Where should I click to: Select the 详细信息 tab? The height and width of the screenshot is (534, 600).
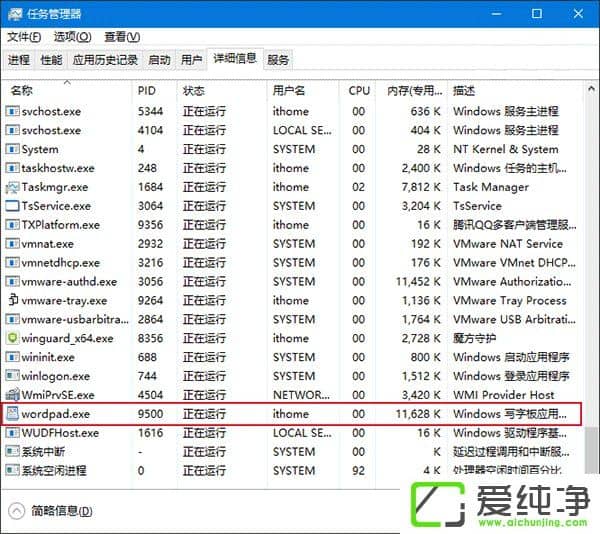click(x=235, y=59)
